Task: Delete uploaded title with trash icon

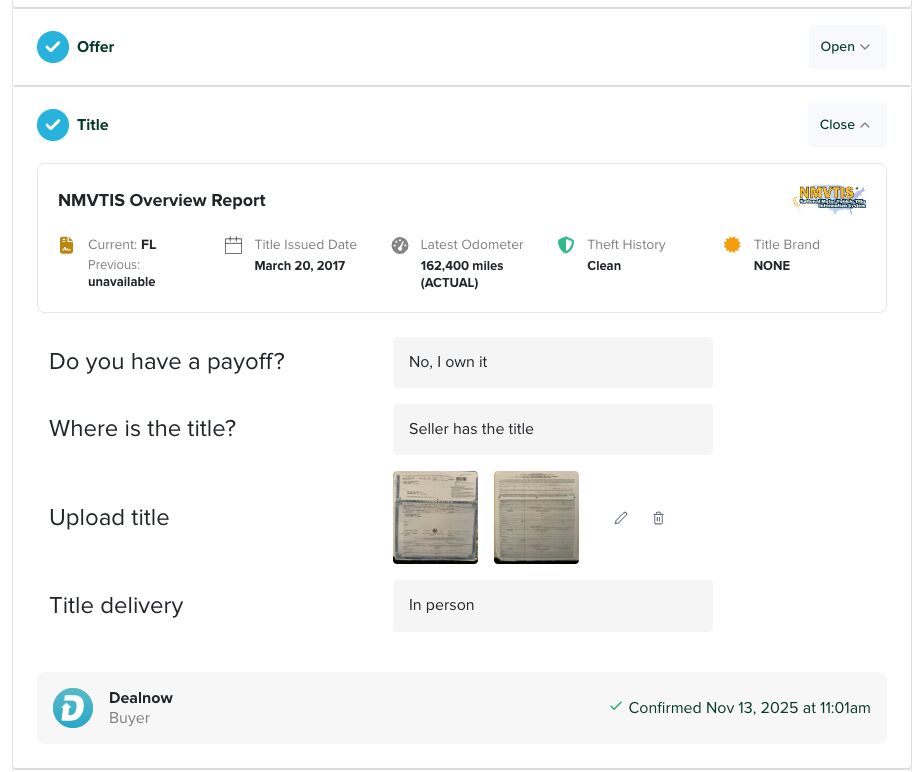Action: pyautogui.click(x=658, y=518)
